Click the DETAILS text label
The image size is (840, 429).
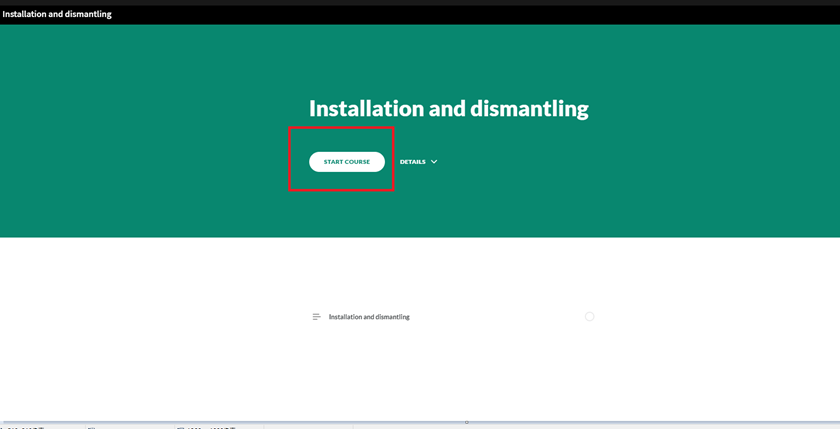coord(412,162)
